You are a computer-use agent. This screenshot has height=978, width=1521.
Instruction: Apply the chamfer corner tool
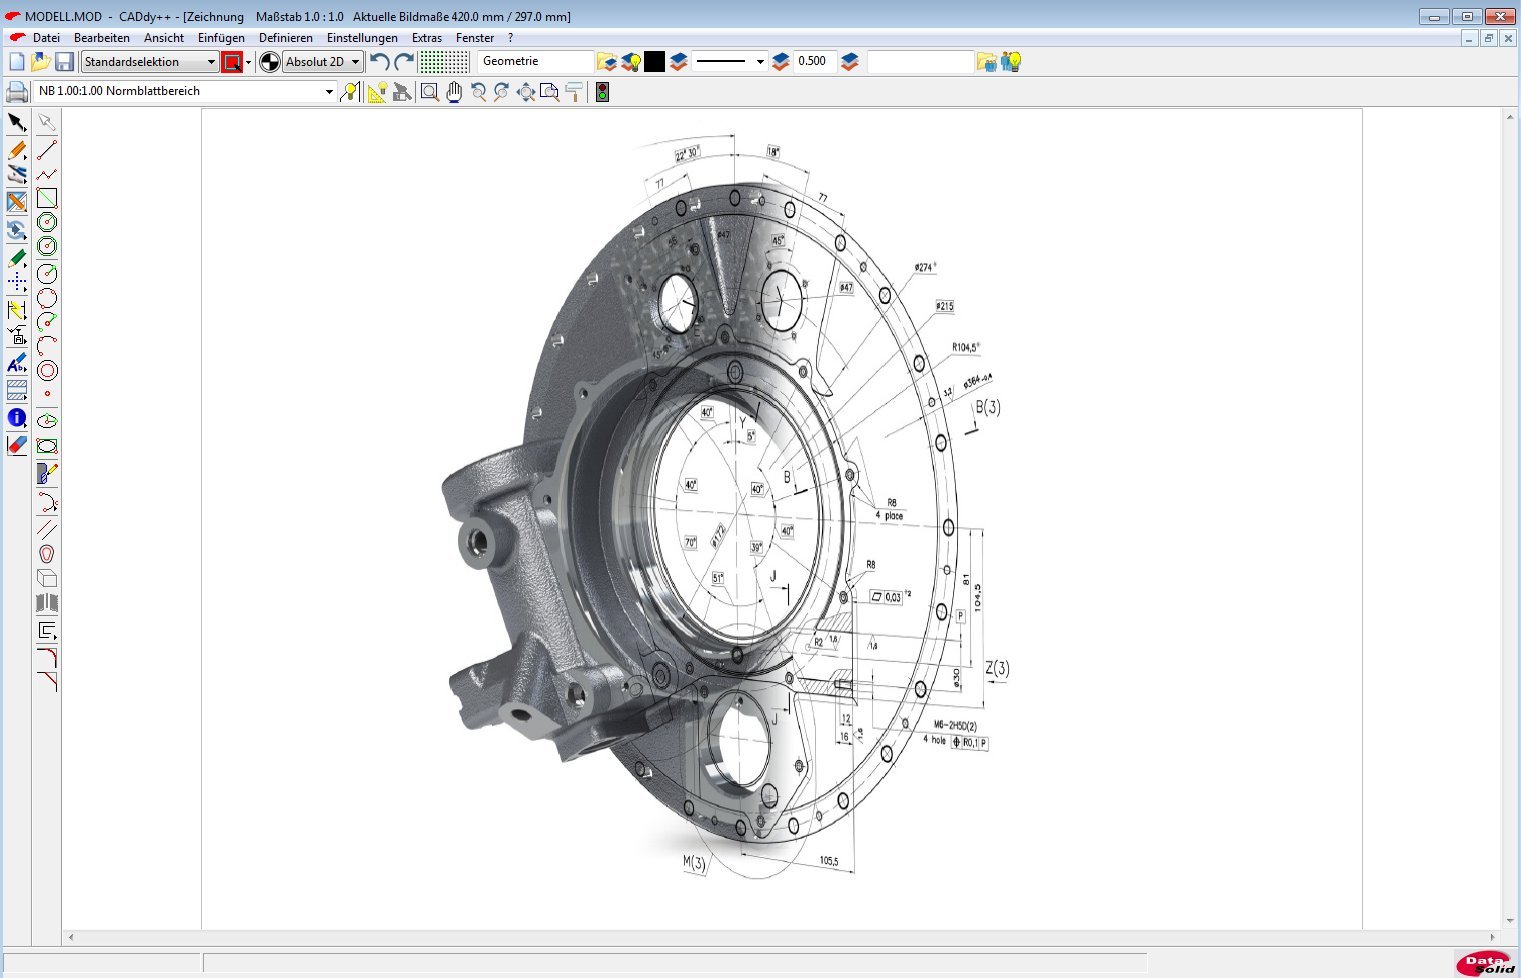point(47,682)
